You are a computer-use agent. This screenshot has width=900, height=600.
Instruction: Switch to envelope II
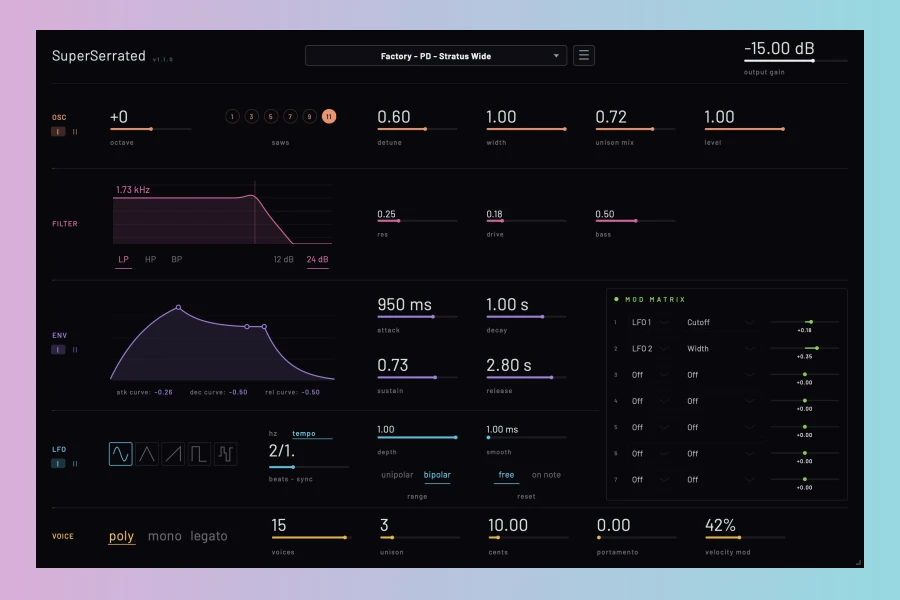(75, 350)
